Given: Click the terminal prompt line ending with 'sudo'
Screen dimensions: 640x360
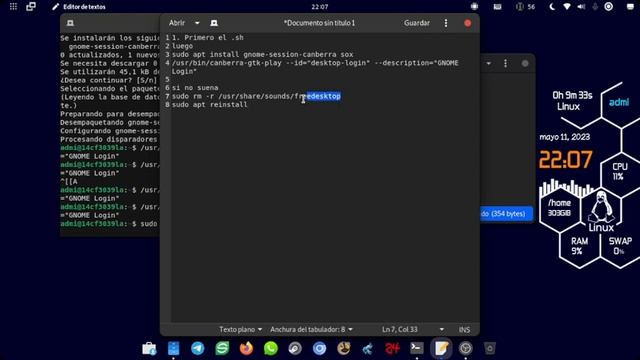Looking at the screenshot, I should 109,224.
